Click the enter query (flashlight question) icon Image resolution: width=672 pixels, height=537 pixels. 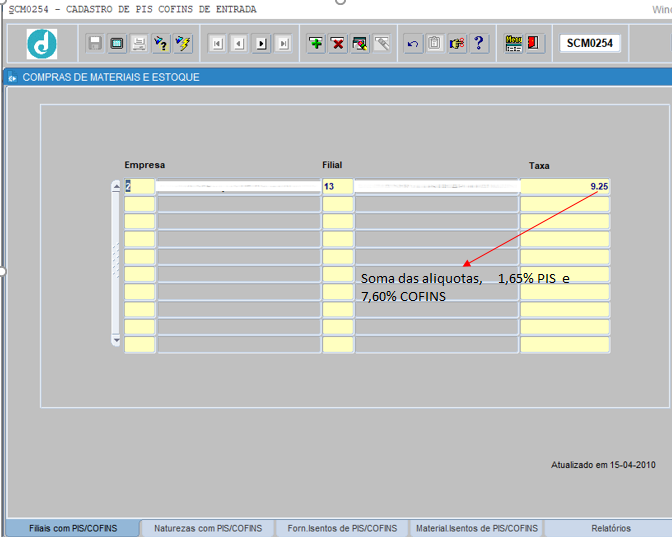pyautogui.click(x=161, y=43)
